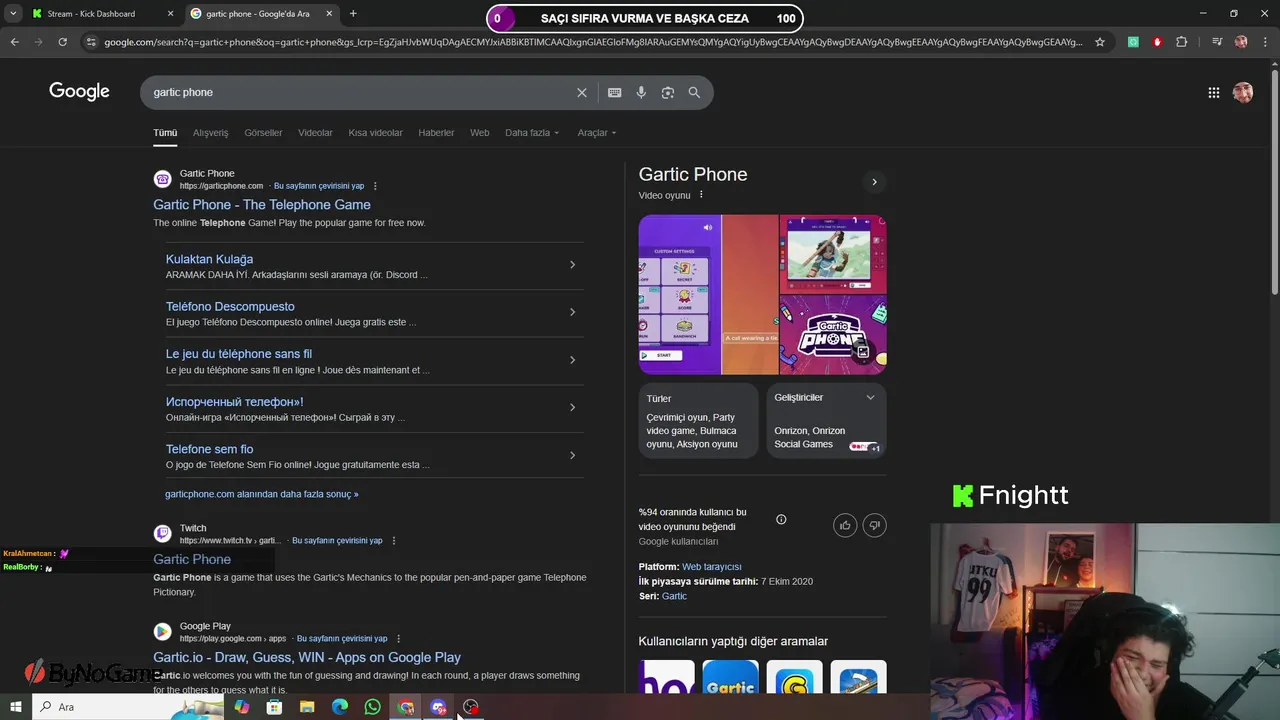Open Chrome's three-dot menu
The image size is (1280, 720).
tap(1265, 42)
